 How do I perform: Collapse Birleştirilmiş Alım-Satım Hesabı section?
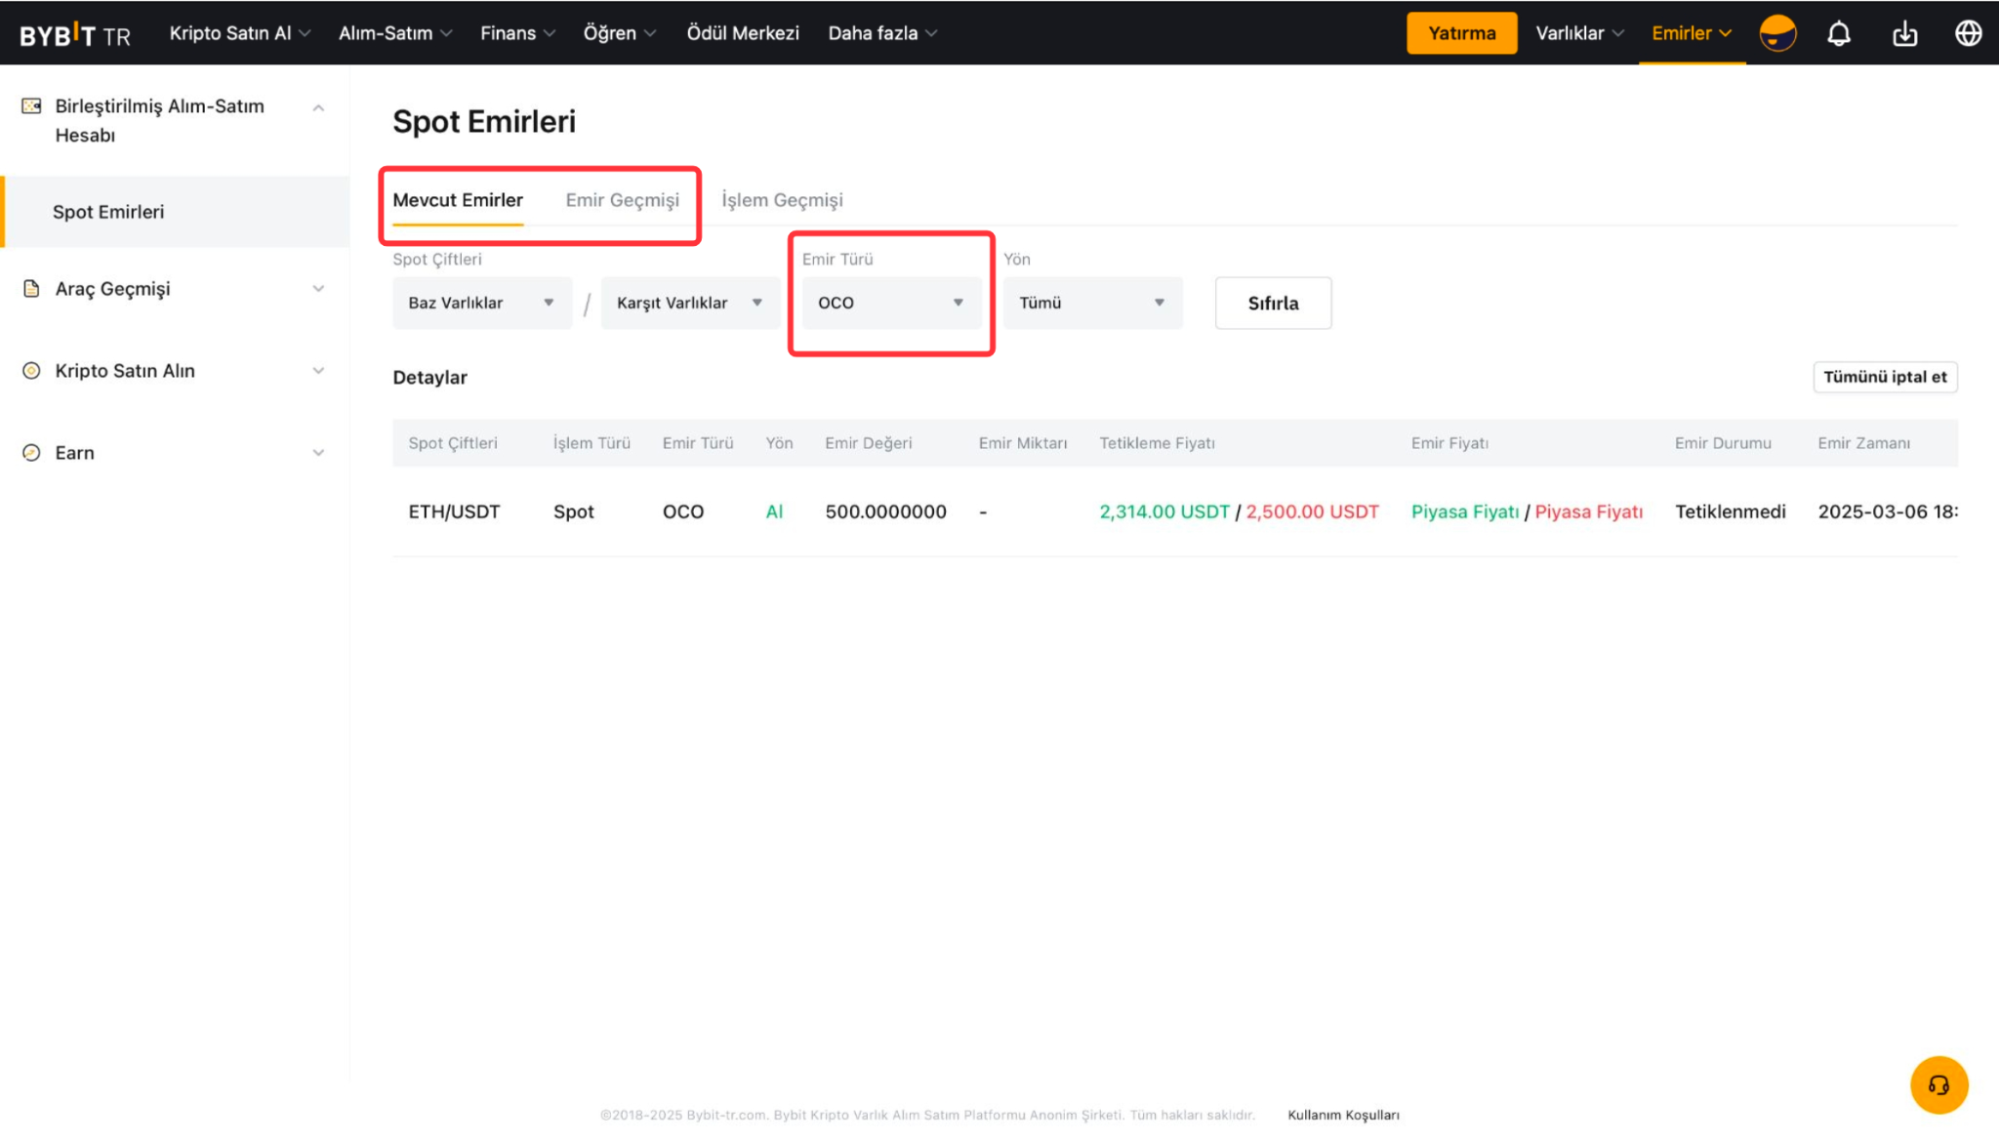(x=318, y=108)
